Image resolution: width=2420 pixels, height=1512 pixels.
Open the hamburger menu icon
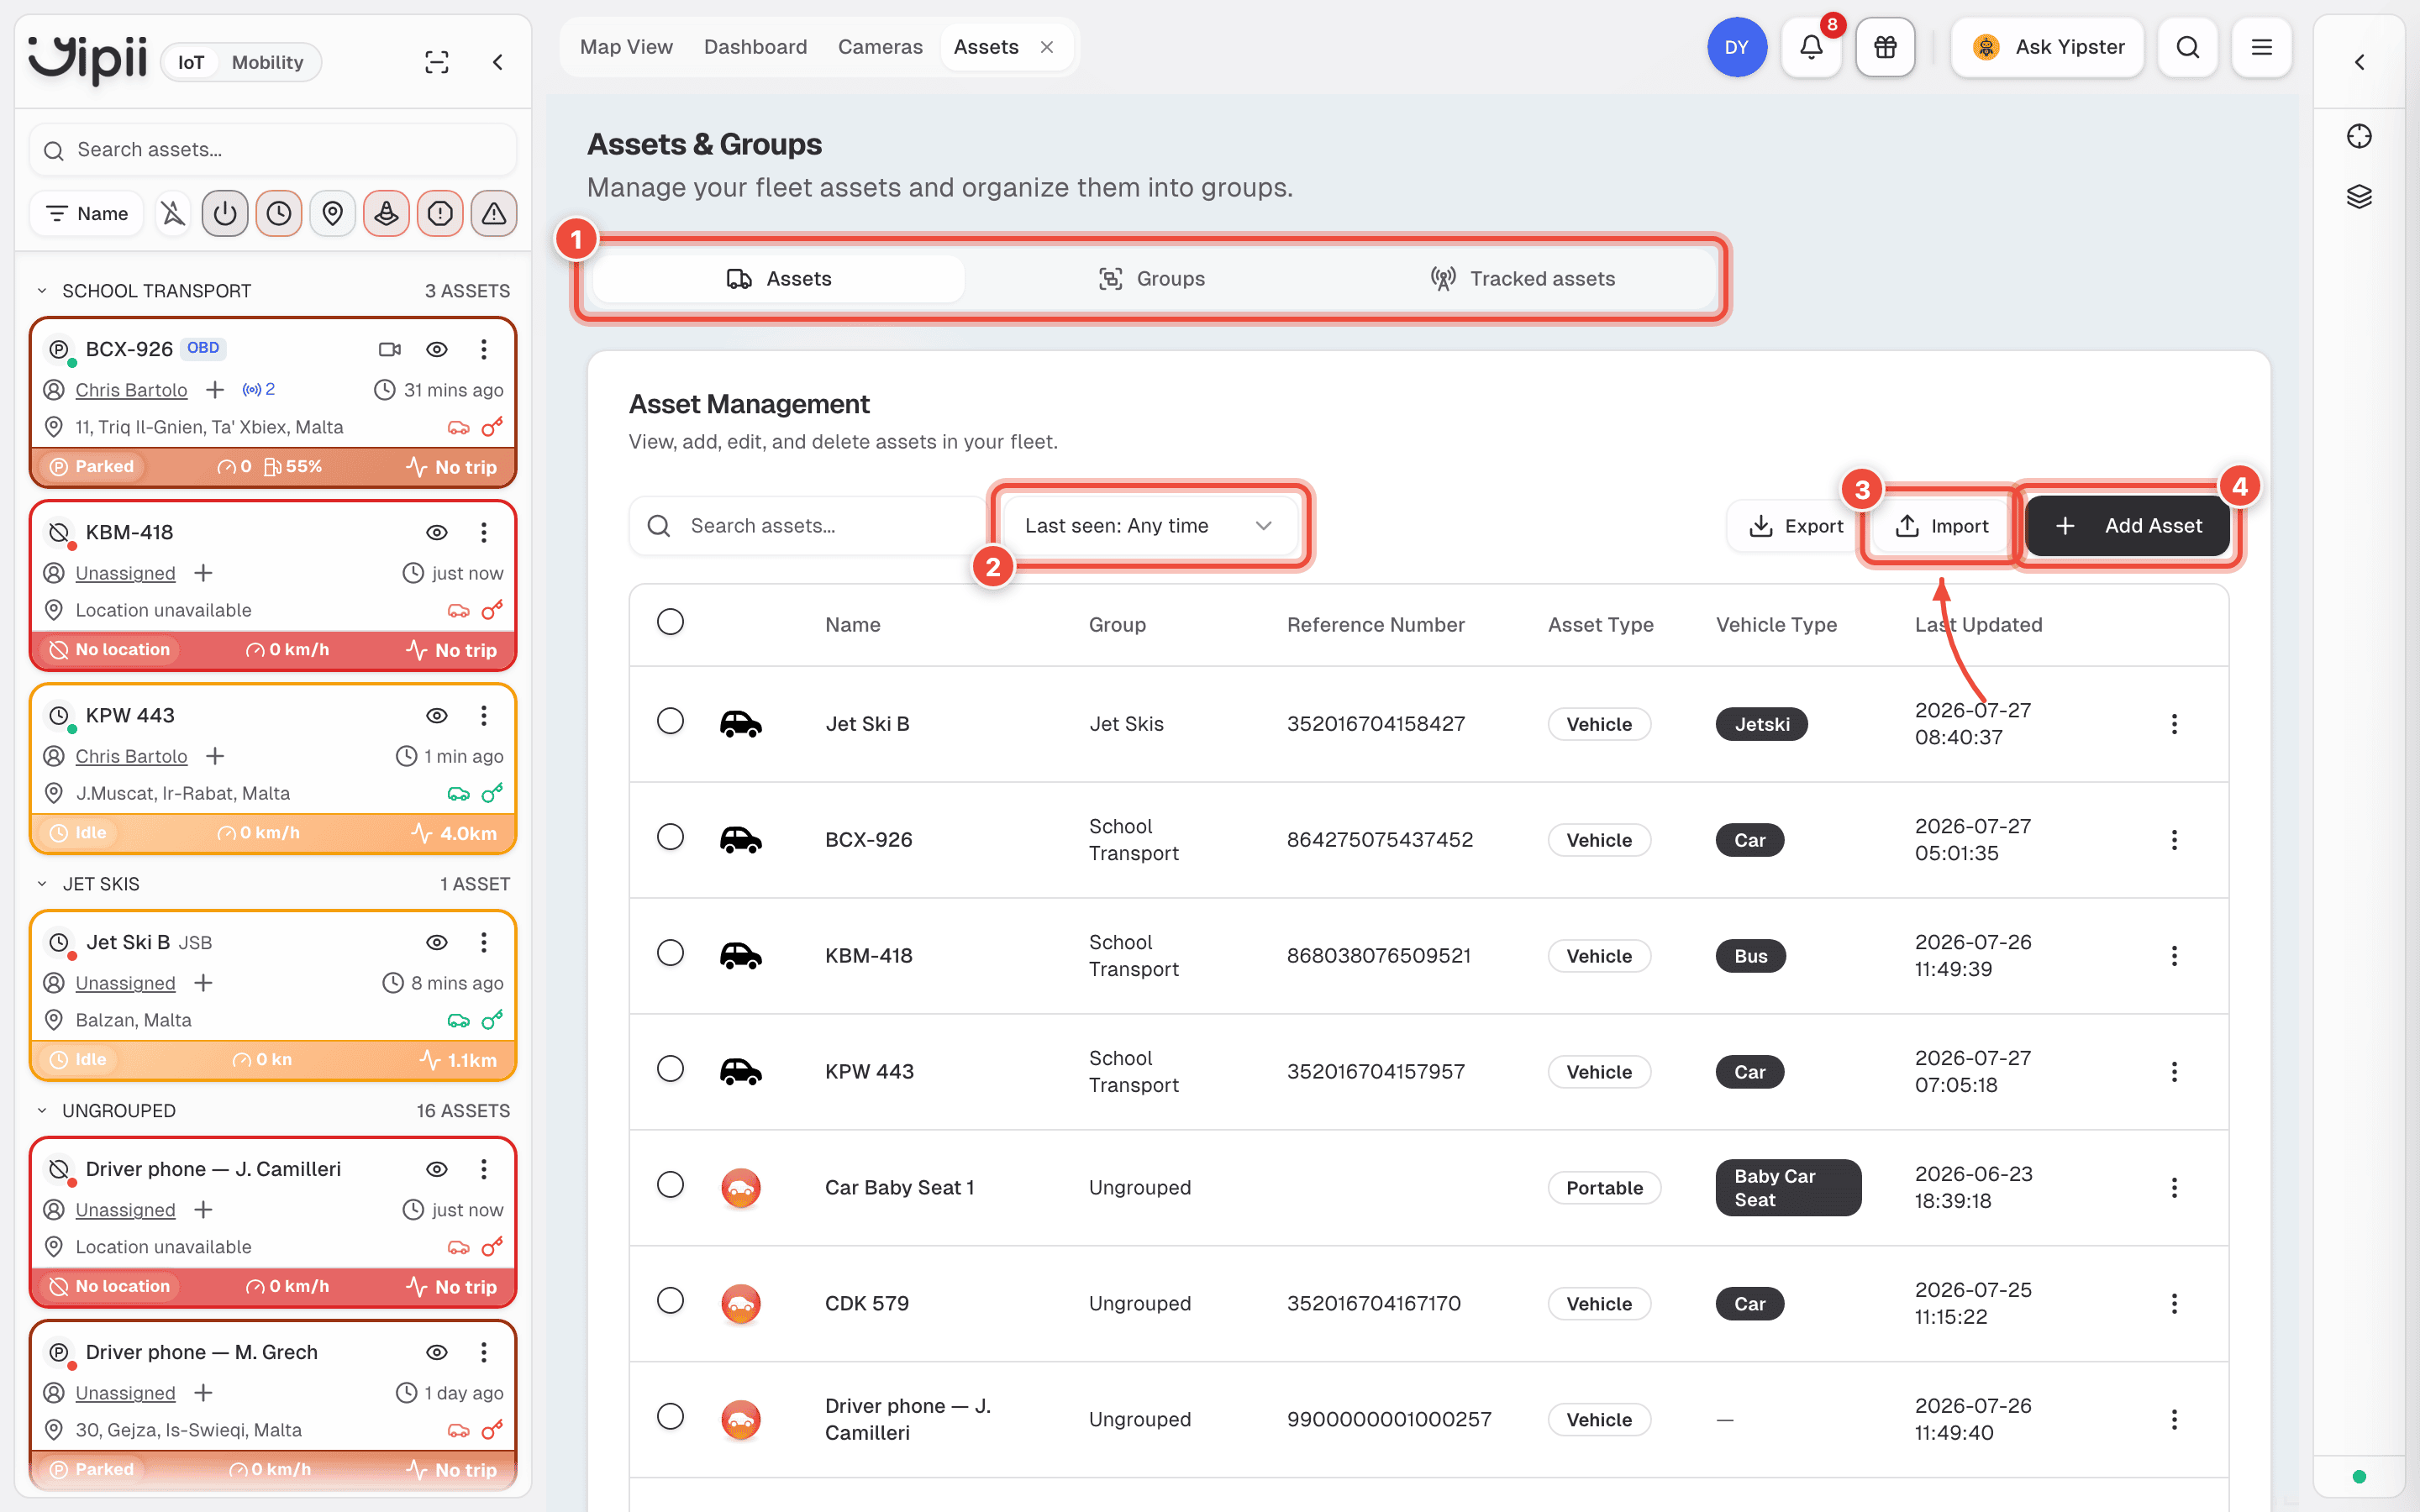click(x=2261, y=47)
